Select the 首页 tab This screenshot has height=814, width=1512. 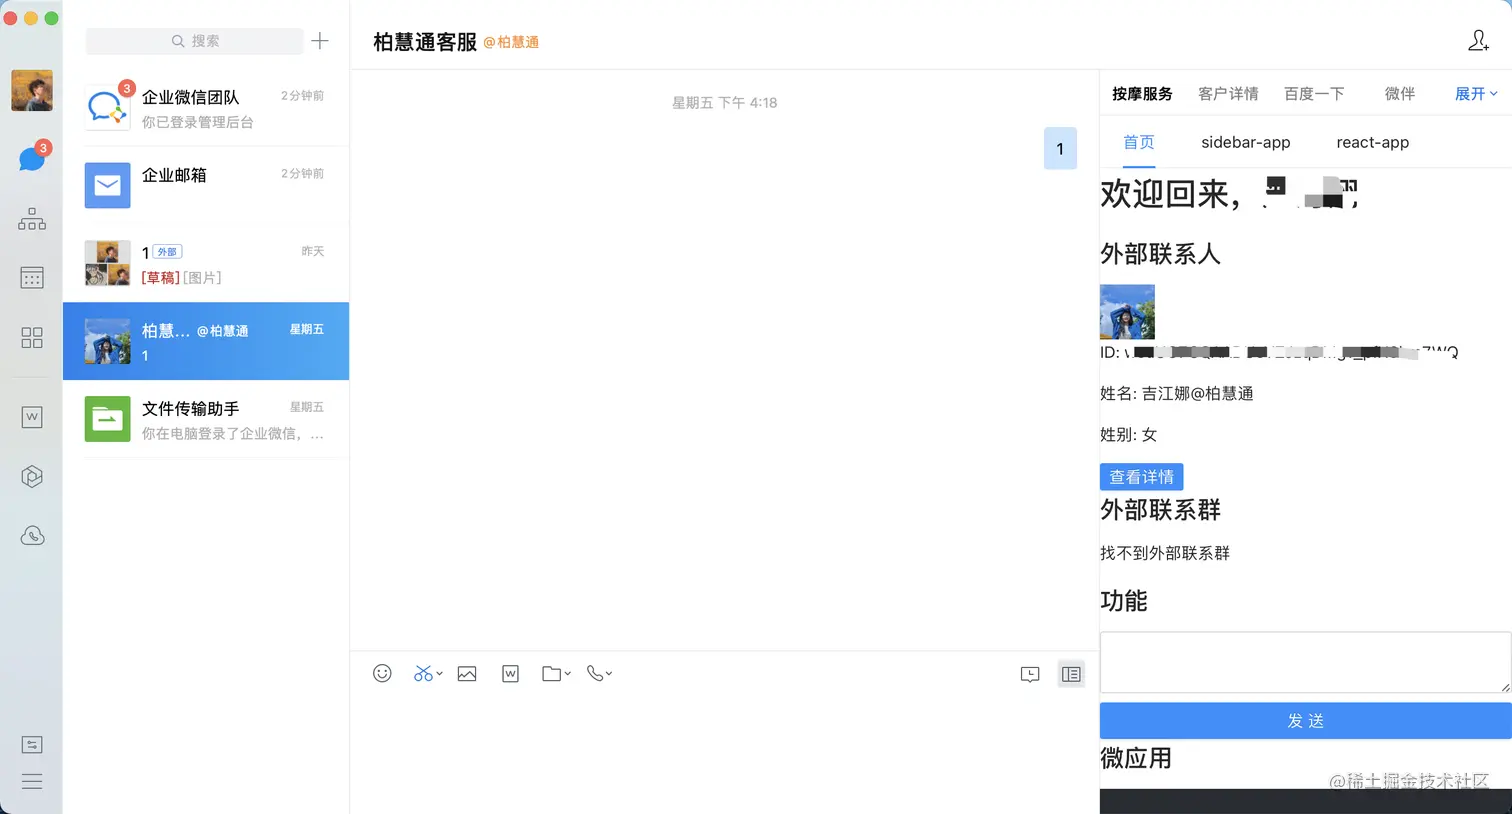tap(1139, 142)
